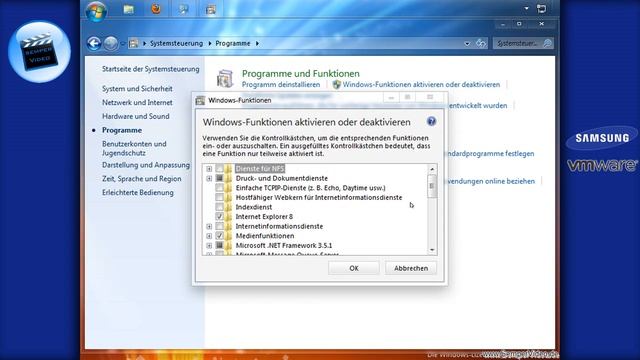This screenshot has height=360, width=640.
Task: Uncheck the Medienfunktionen checkbox
Action: (x=219, y=236)
